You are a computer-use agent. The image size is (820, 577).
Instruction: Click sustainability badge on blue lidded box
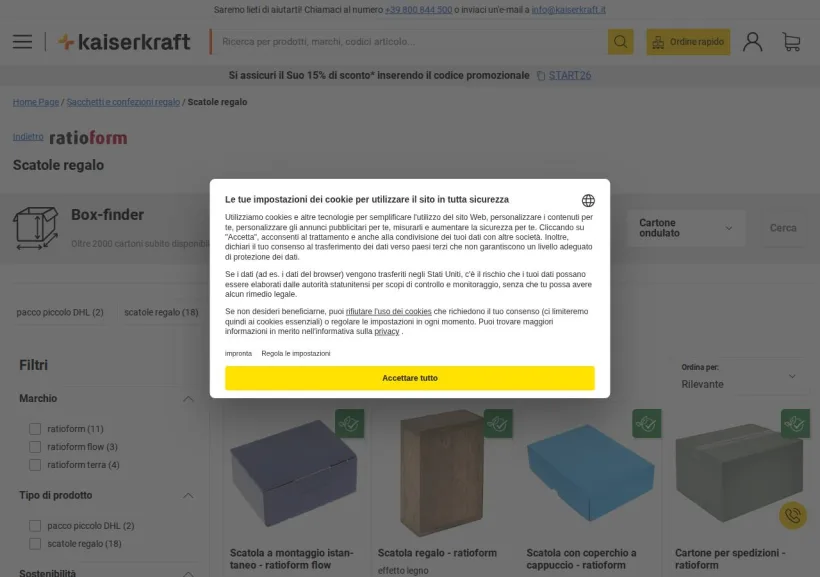[646, 423]
